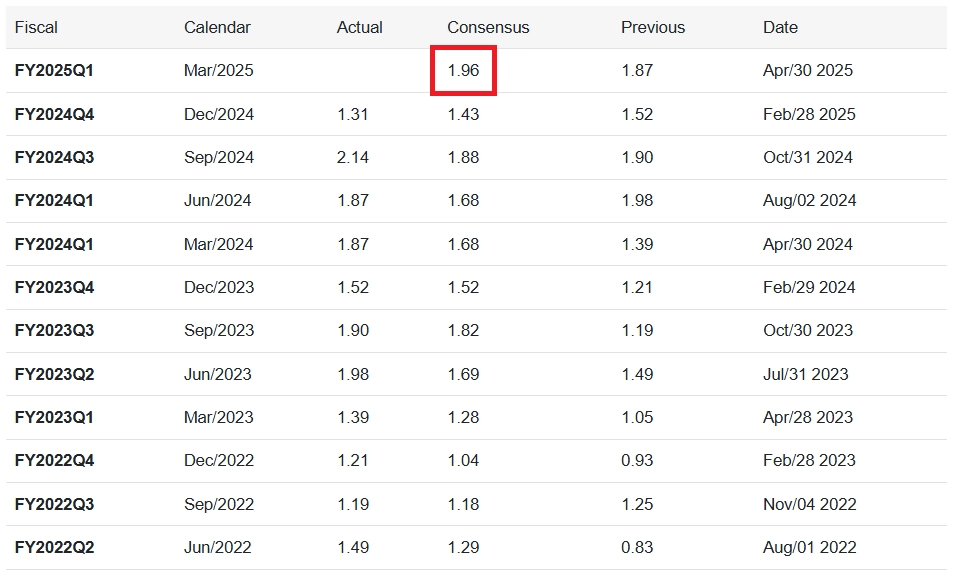Select the 2.14 actual value for Sep/2024

click(353, 158)
